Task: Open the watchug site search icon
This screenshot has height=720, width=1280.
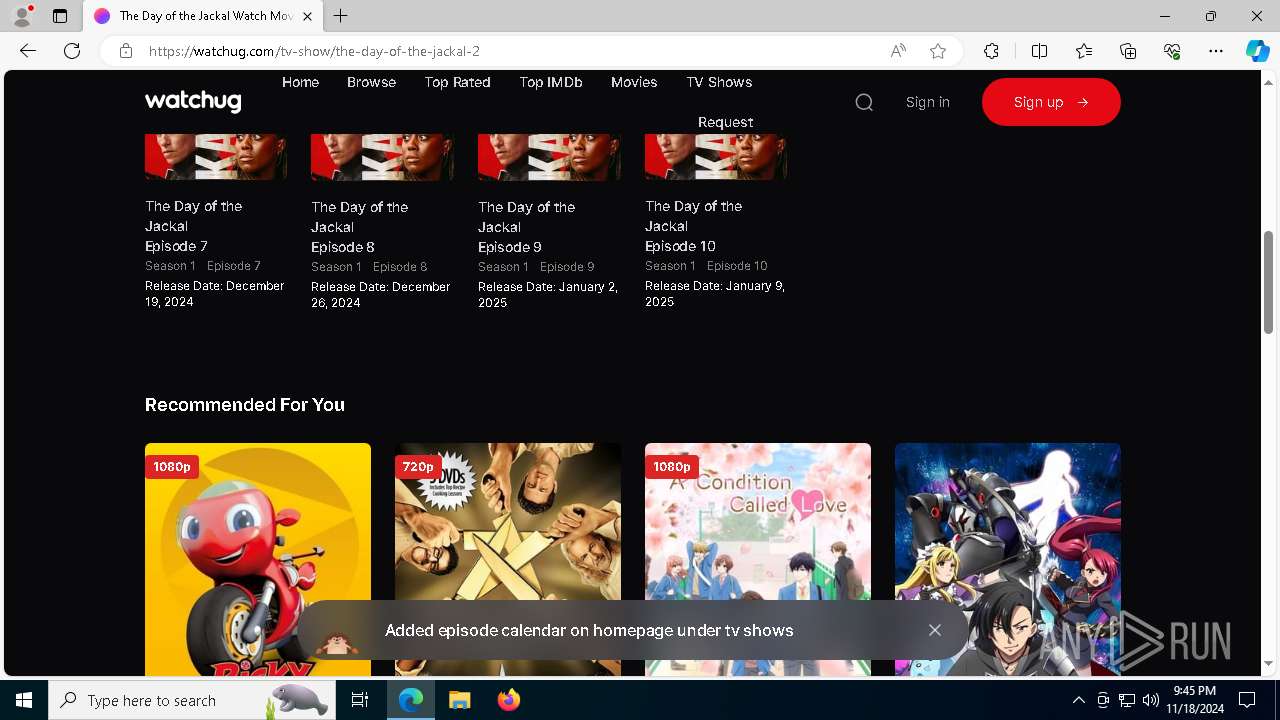Action: tap(864, 102)
